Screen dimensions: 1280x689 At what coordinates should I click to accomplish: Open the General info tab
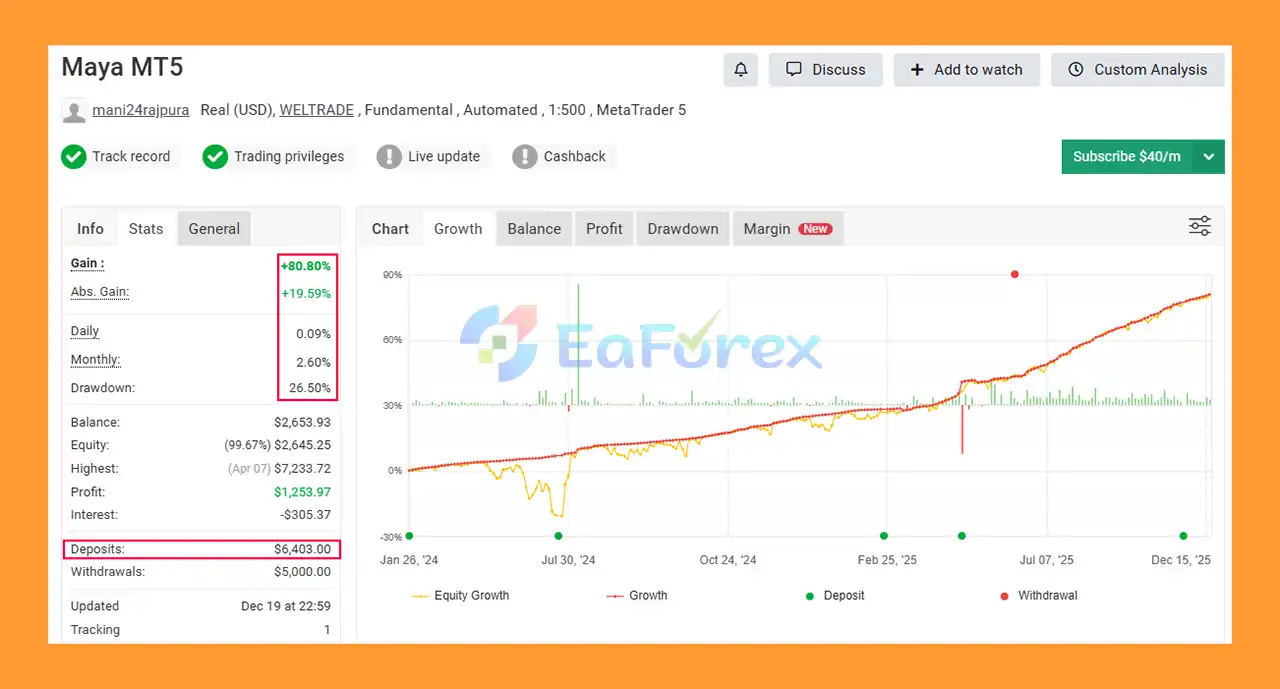[214, 229]
